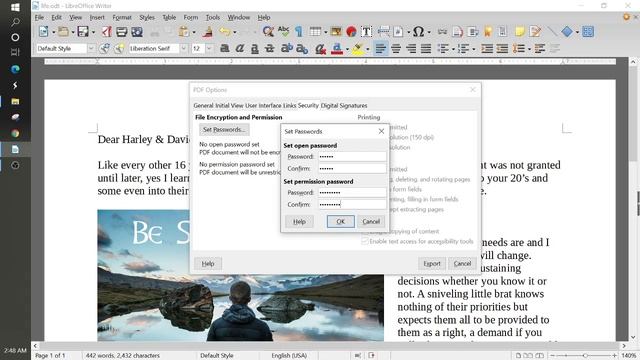Click the Save document icon
The width and height of the screenshot is (640, 360).
pos(83,31)
